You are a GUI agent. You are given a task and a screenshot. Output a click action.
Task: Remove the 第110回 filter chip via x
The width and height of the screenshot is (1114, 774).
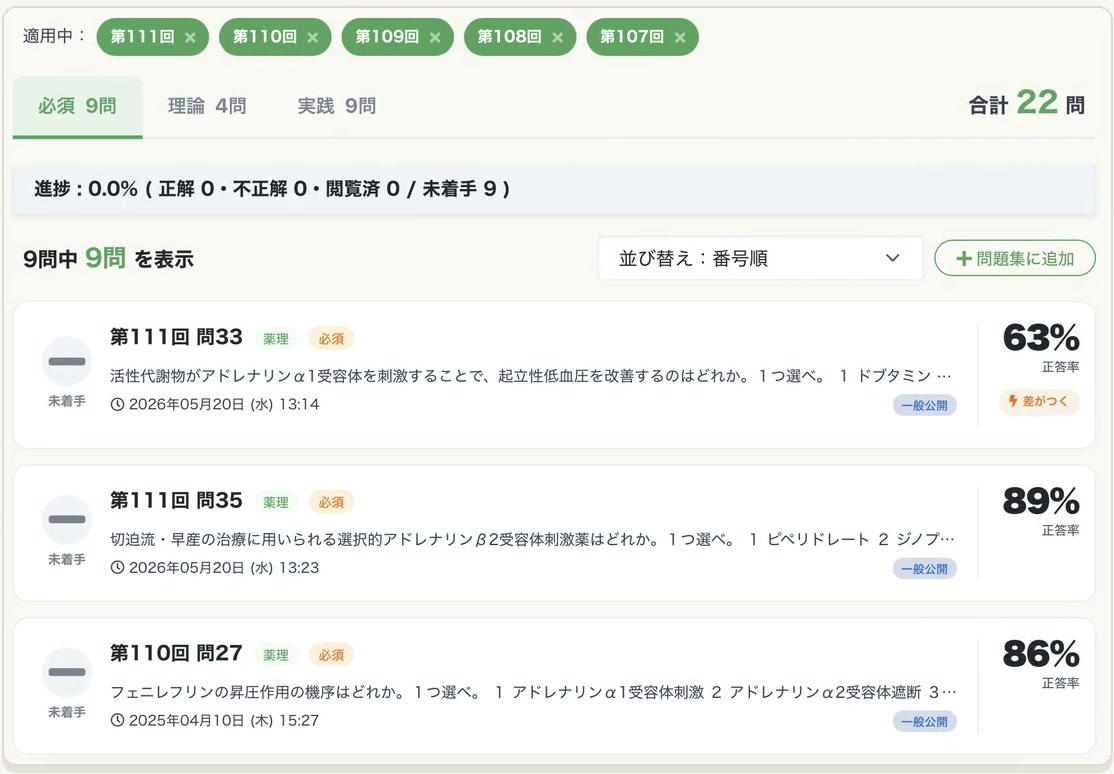313,38
